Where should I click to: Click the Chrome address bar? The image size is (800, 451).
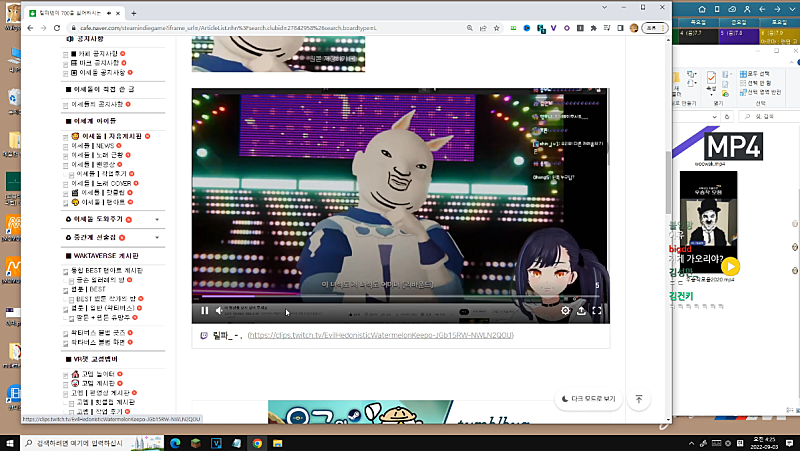pyautogui.click(x=265, y=28)
